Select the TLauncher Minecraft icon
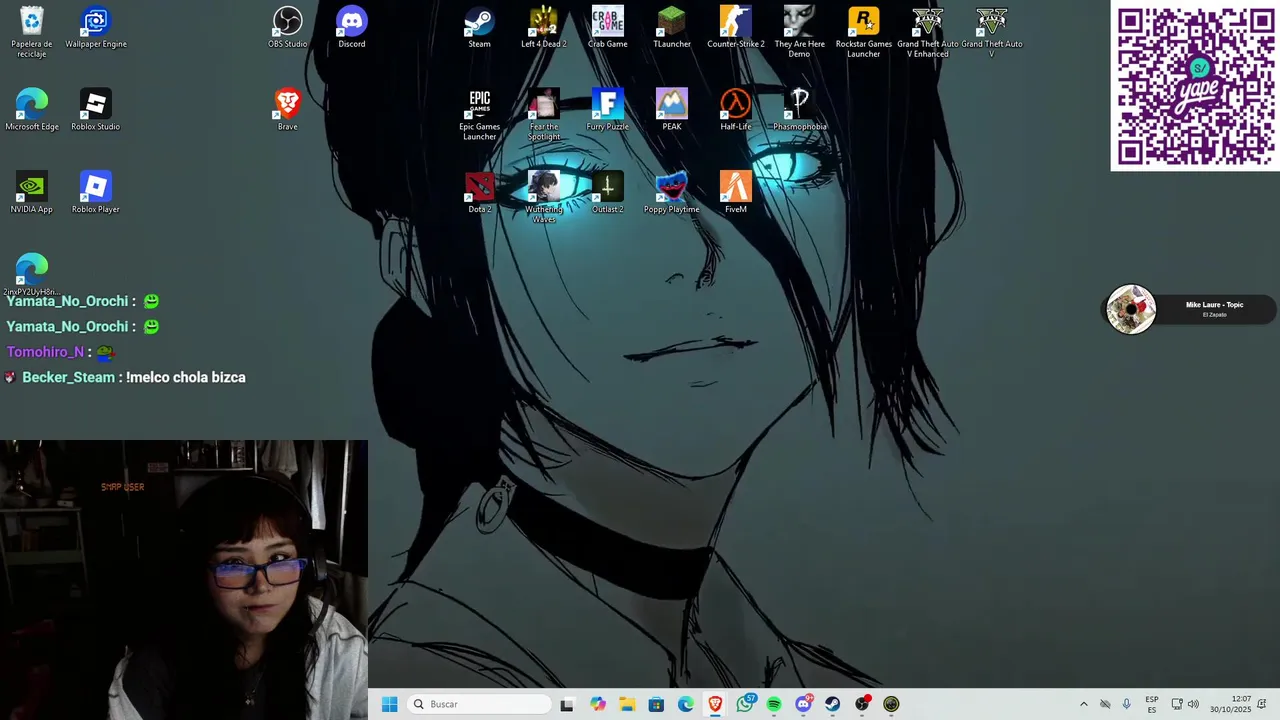The width and height of the screenshot is (1280, 720). (x=672, y=27)
